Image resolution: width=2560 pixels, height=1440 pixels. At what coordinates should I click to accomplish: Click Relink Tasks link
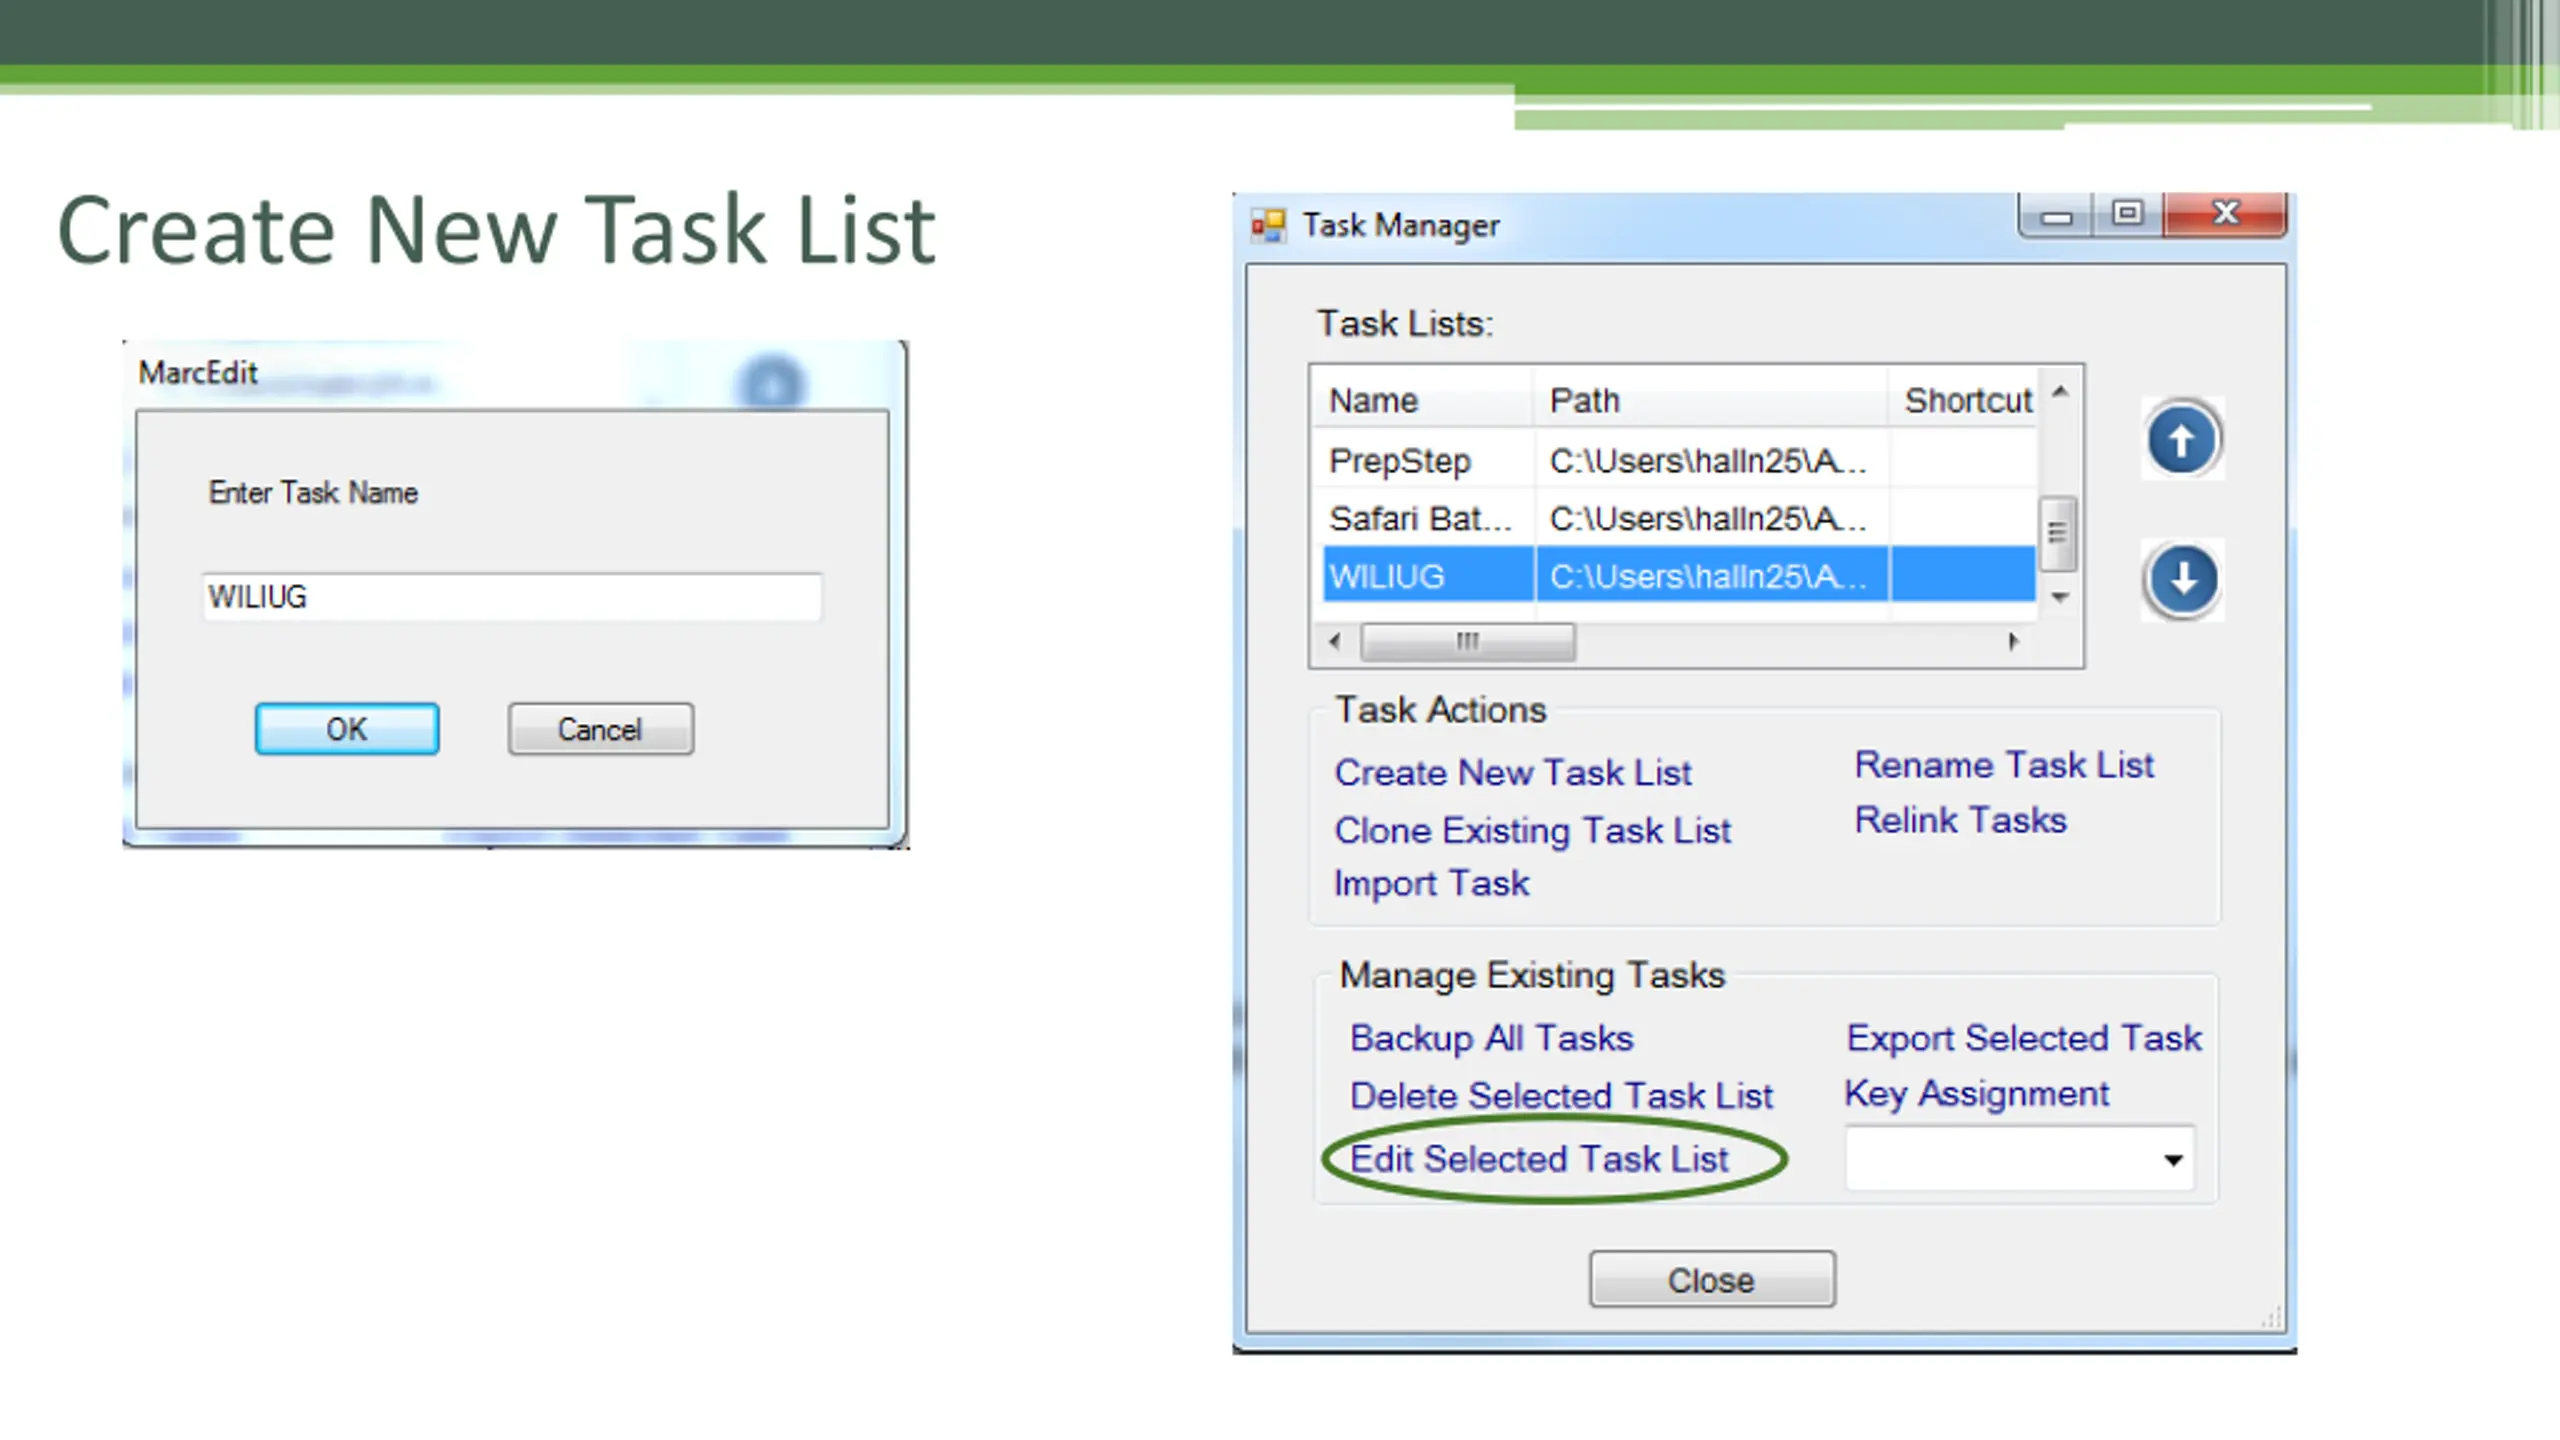1960,820
